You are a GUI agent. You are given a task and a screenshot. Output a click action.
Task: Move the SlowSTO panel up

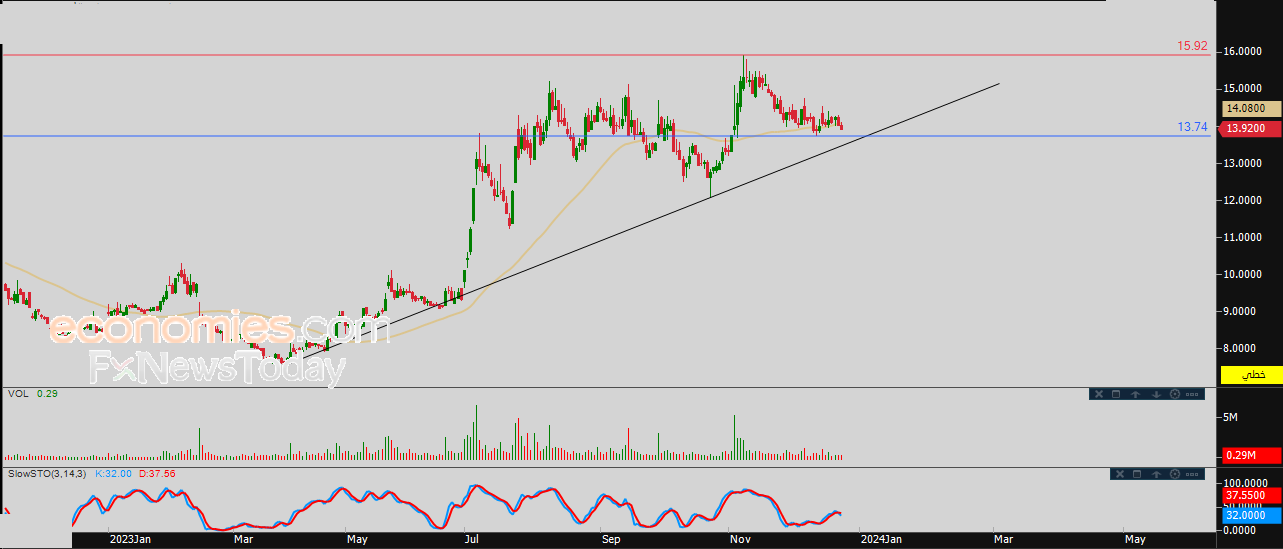pyautogui.click(x=1156, y=474)
